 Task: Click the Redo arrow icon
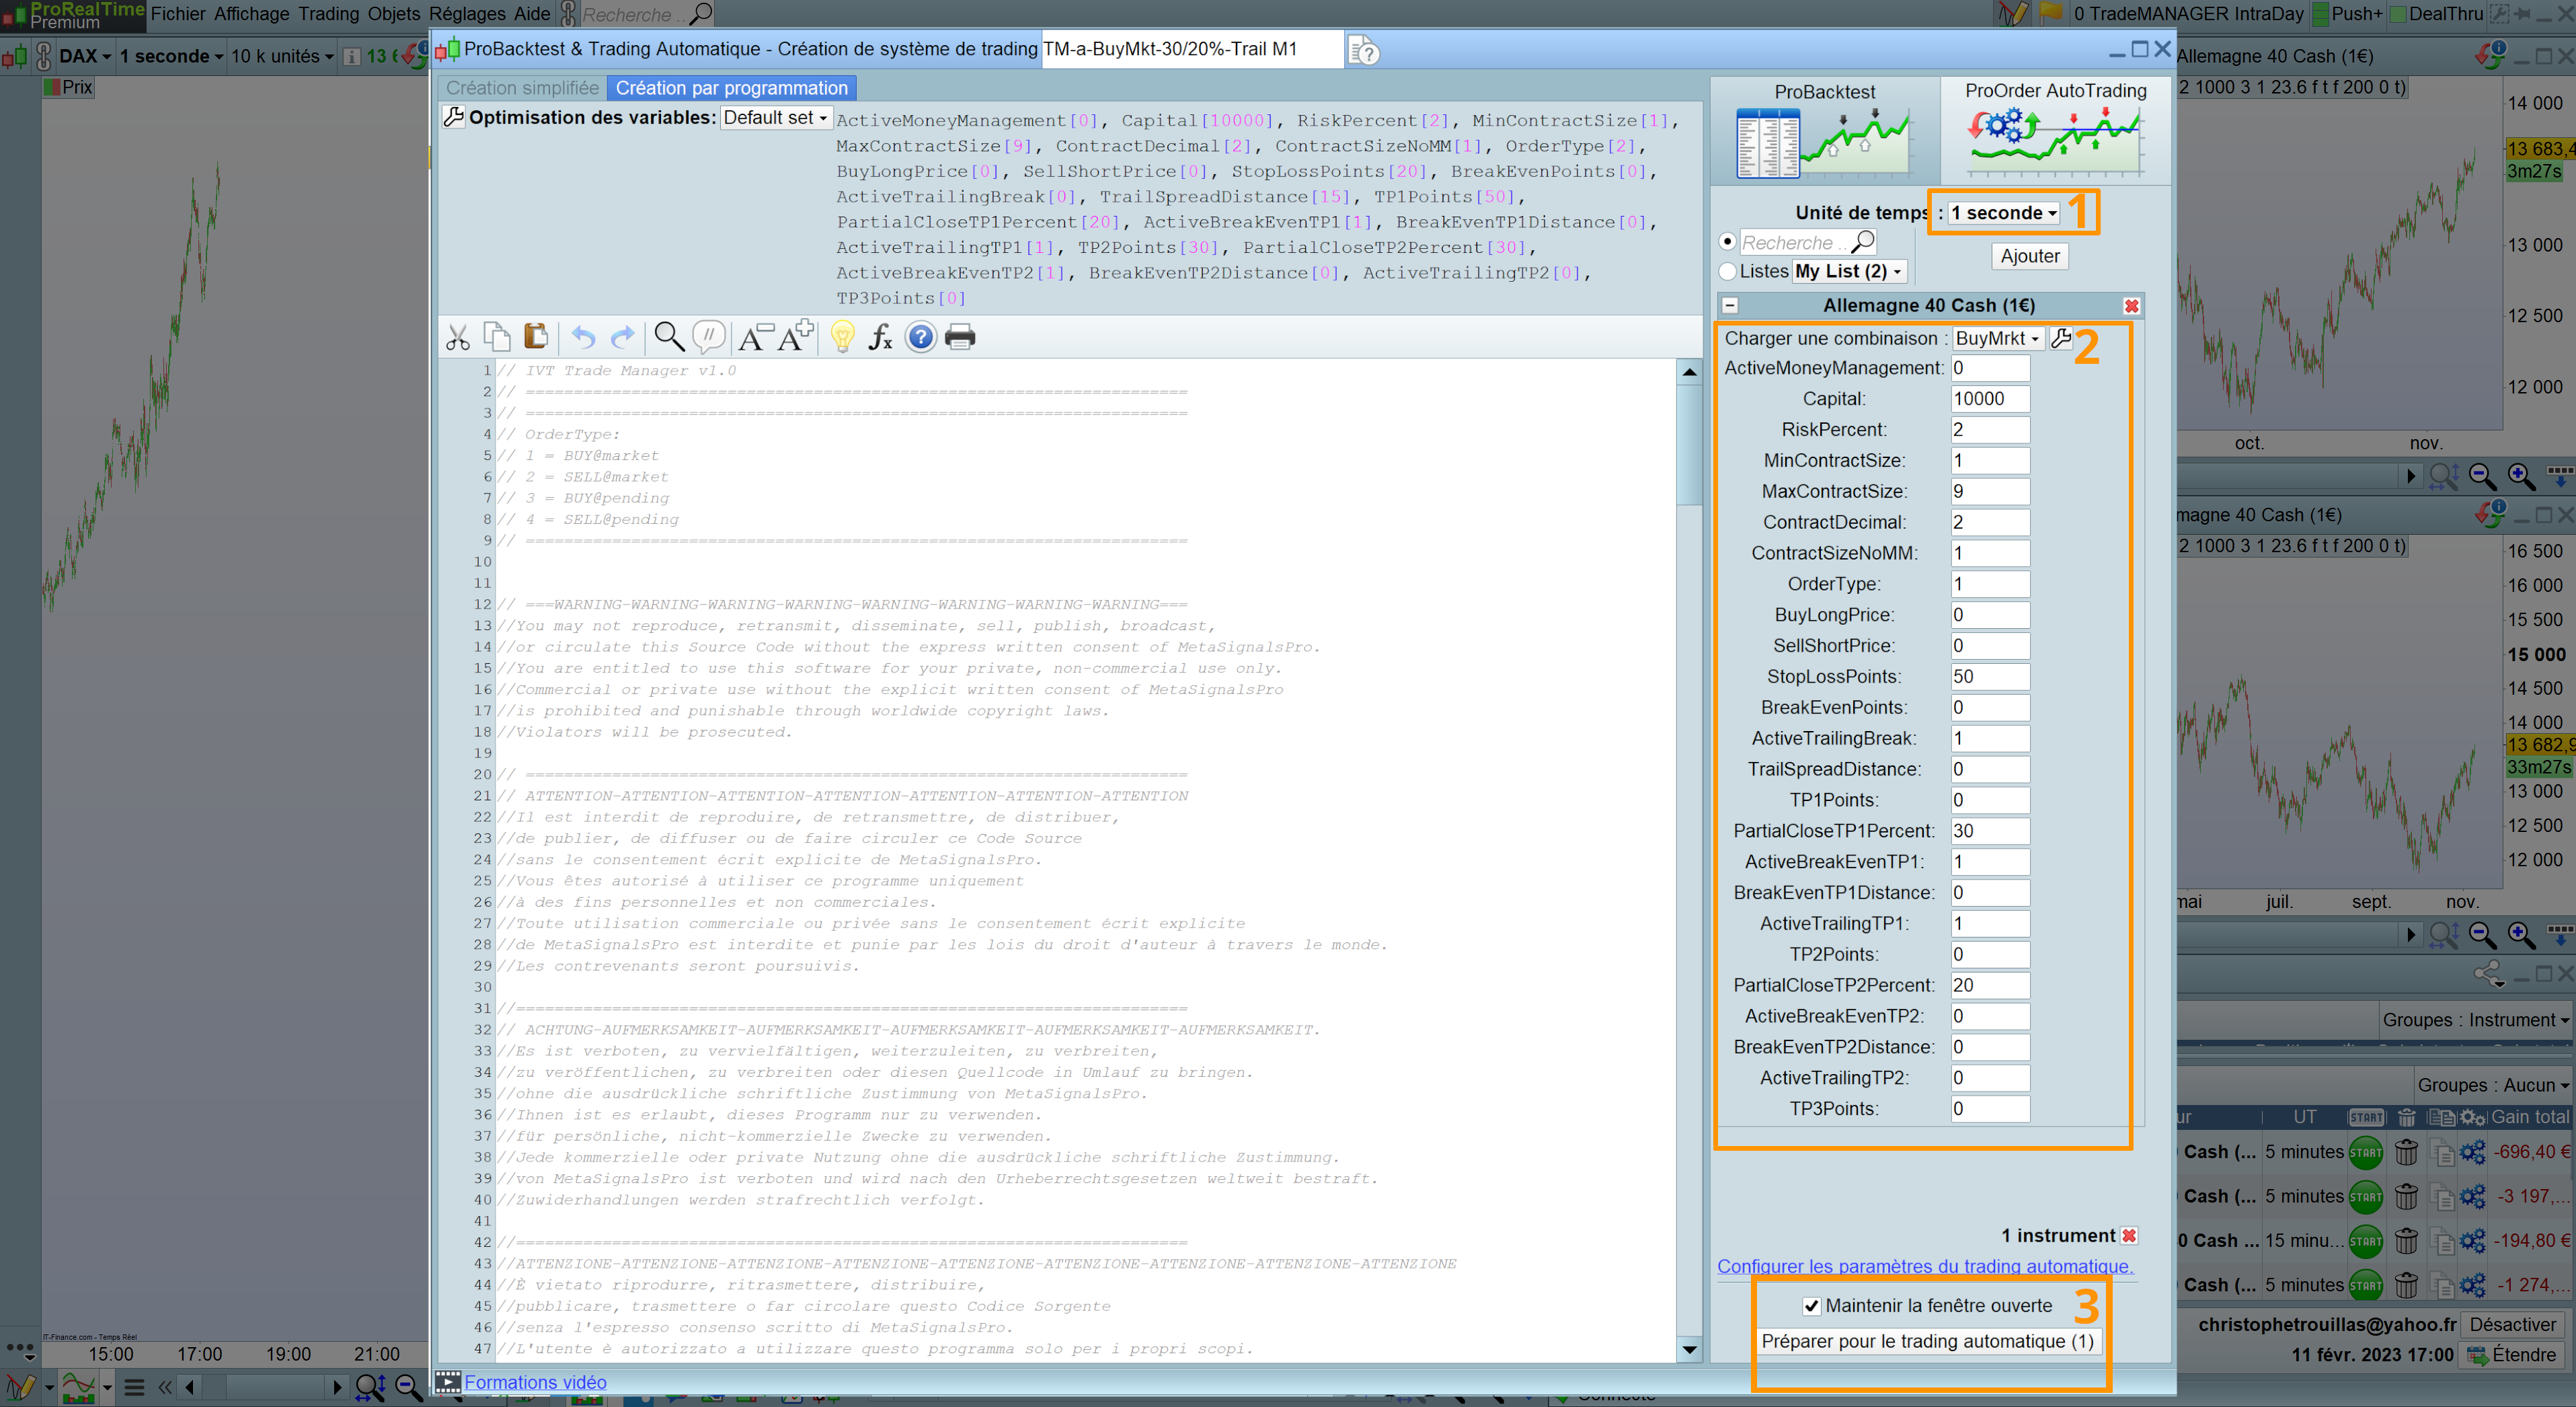tap(622, 338)
